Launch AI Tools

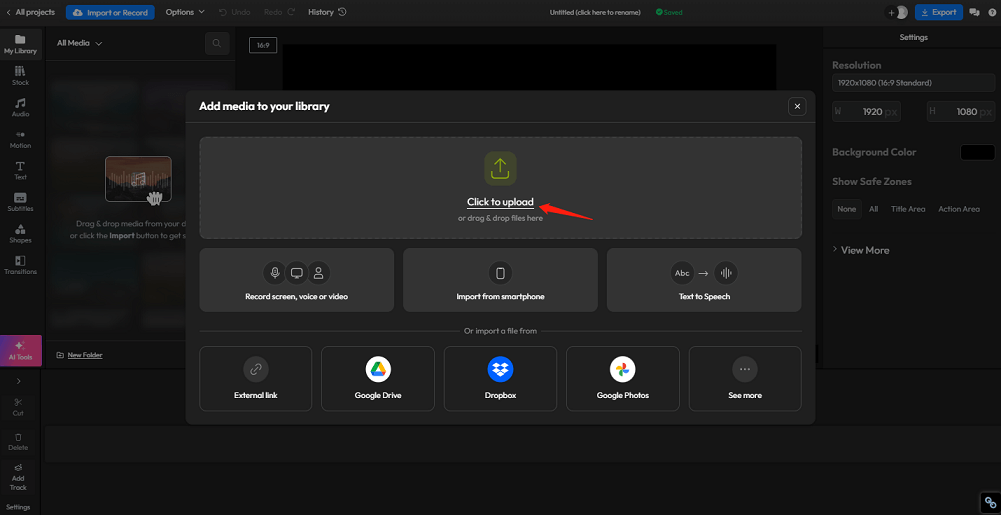pos(20,350)
